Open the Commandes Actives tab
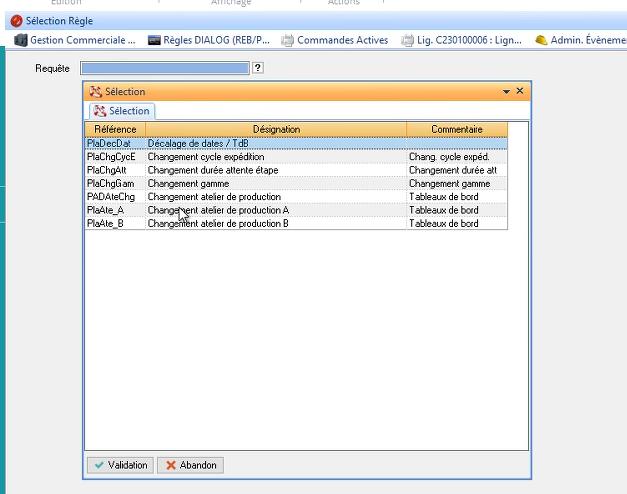The width and height of the screenshot is (627, 494). click(336, 40)
